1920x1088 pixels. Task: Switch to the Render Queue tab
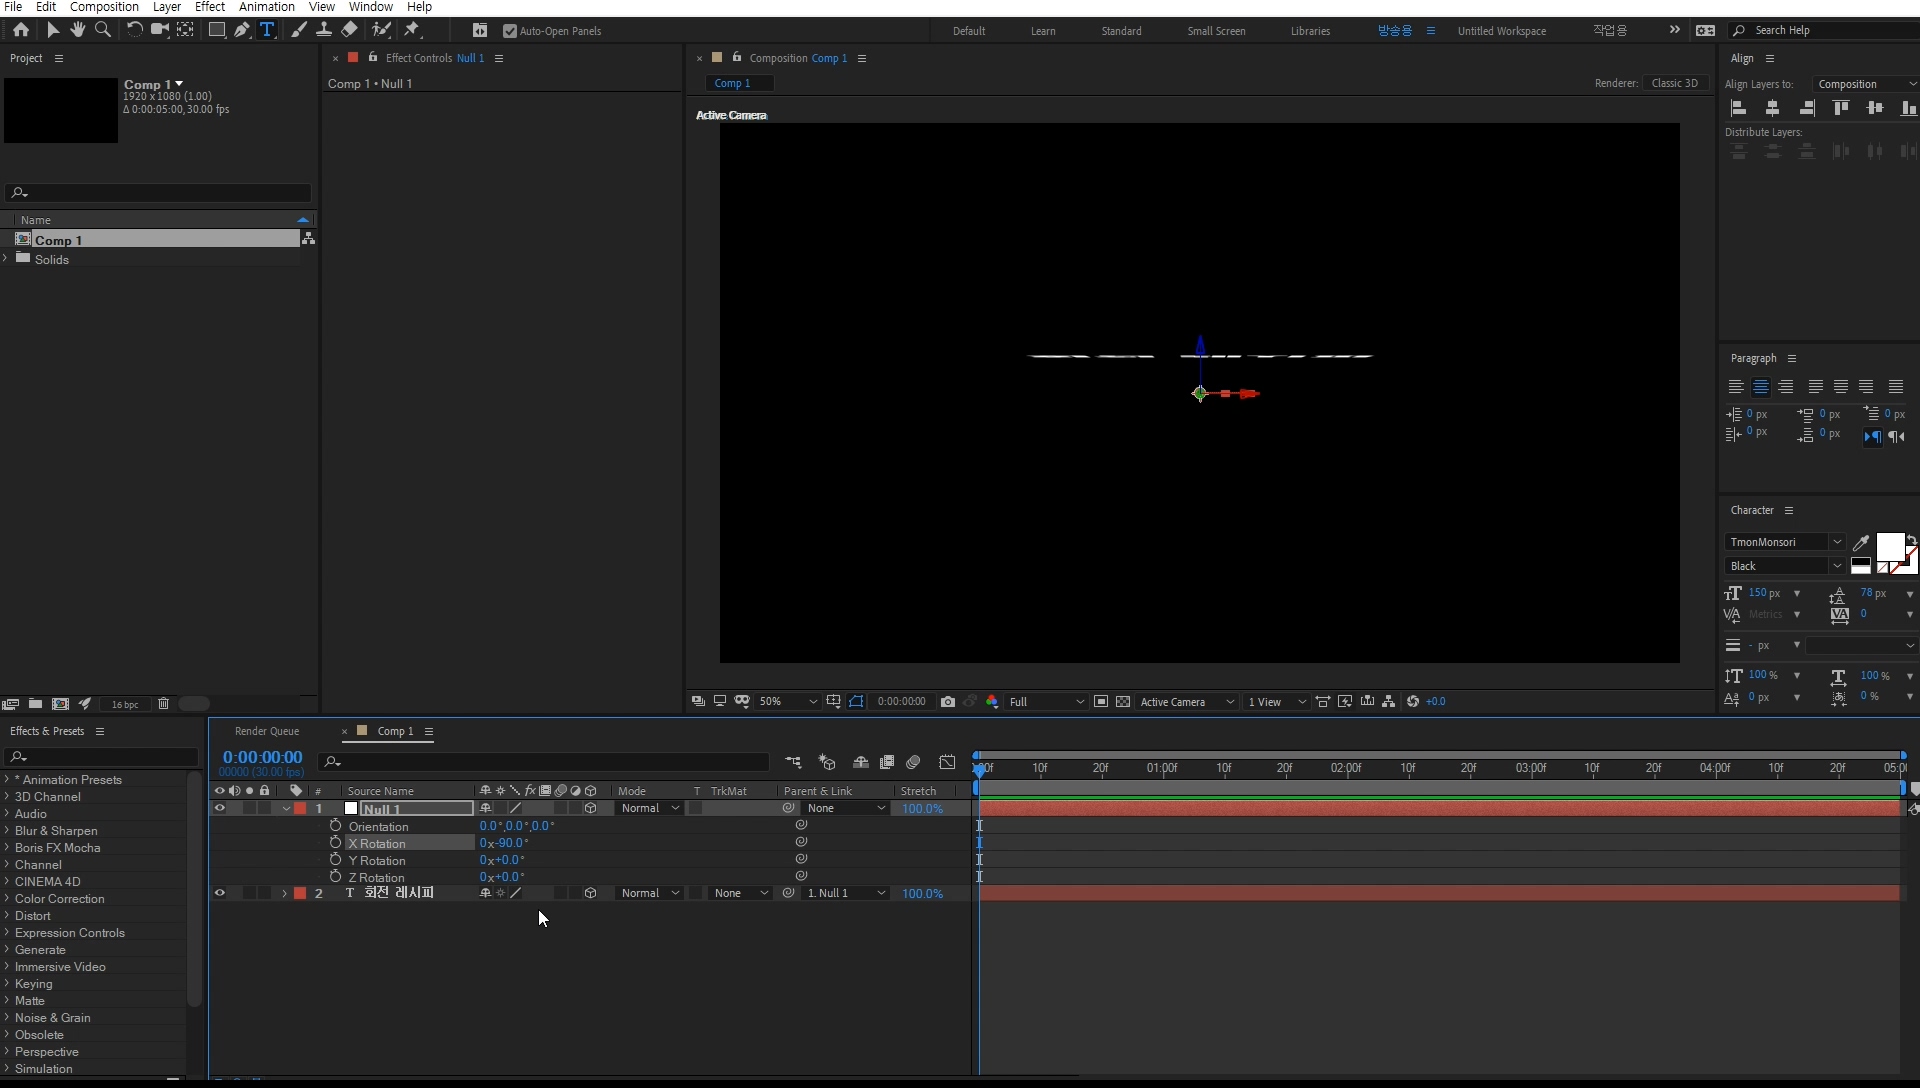coord(267,731)
